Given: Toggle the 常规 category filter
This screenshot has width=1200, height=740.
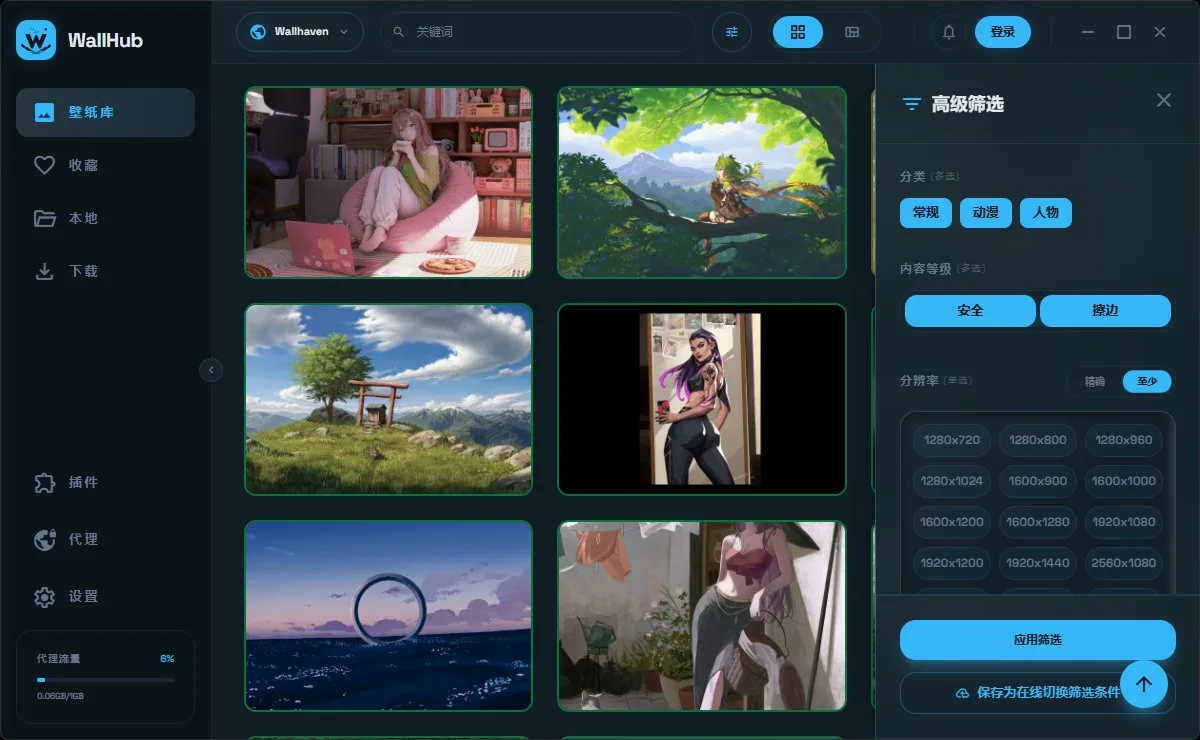Looking at the screenshot, I should click(926, 212).
